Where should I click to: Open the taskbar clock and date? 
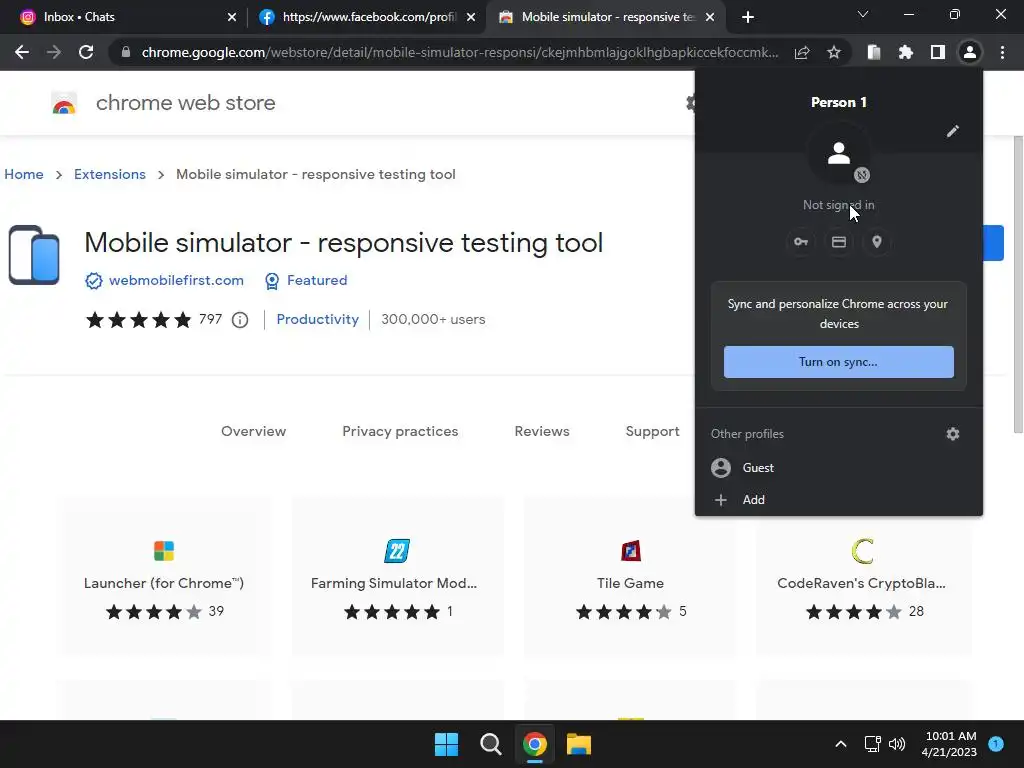click(950, 744)
